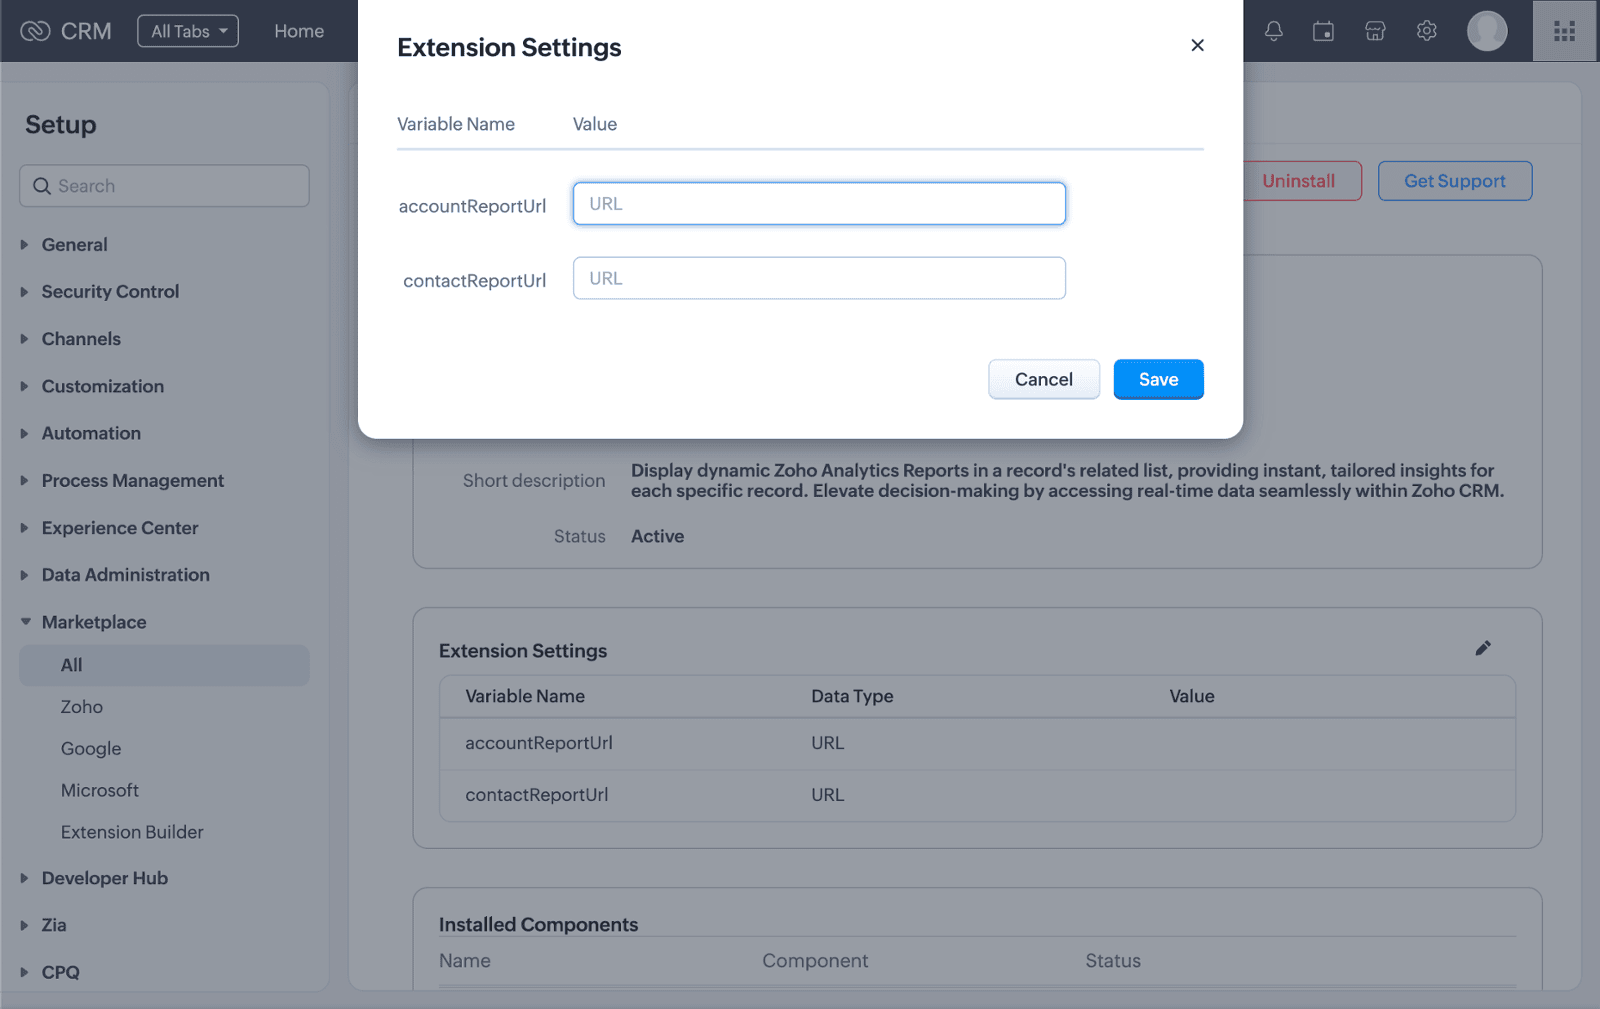
Task: Open the apps grid launcher
Action: tap(1564, 31)
